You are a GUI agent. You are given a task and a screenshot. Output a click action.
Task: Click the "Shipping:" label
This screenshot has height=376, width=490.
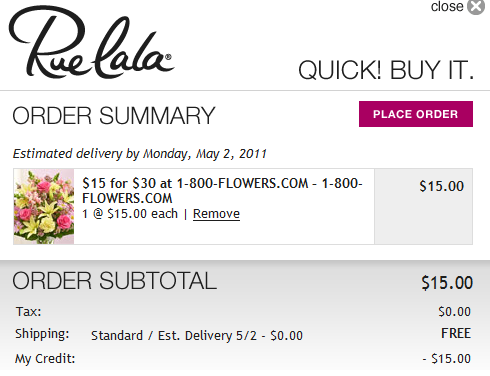coord(42,334)
